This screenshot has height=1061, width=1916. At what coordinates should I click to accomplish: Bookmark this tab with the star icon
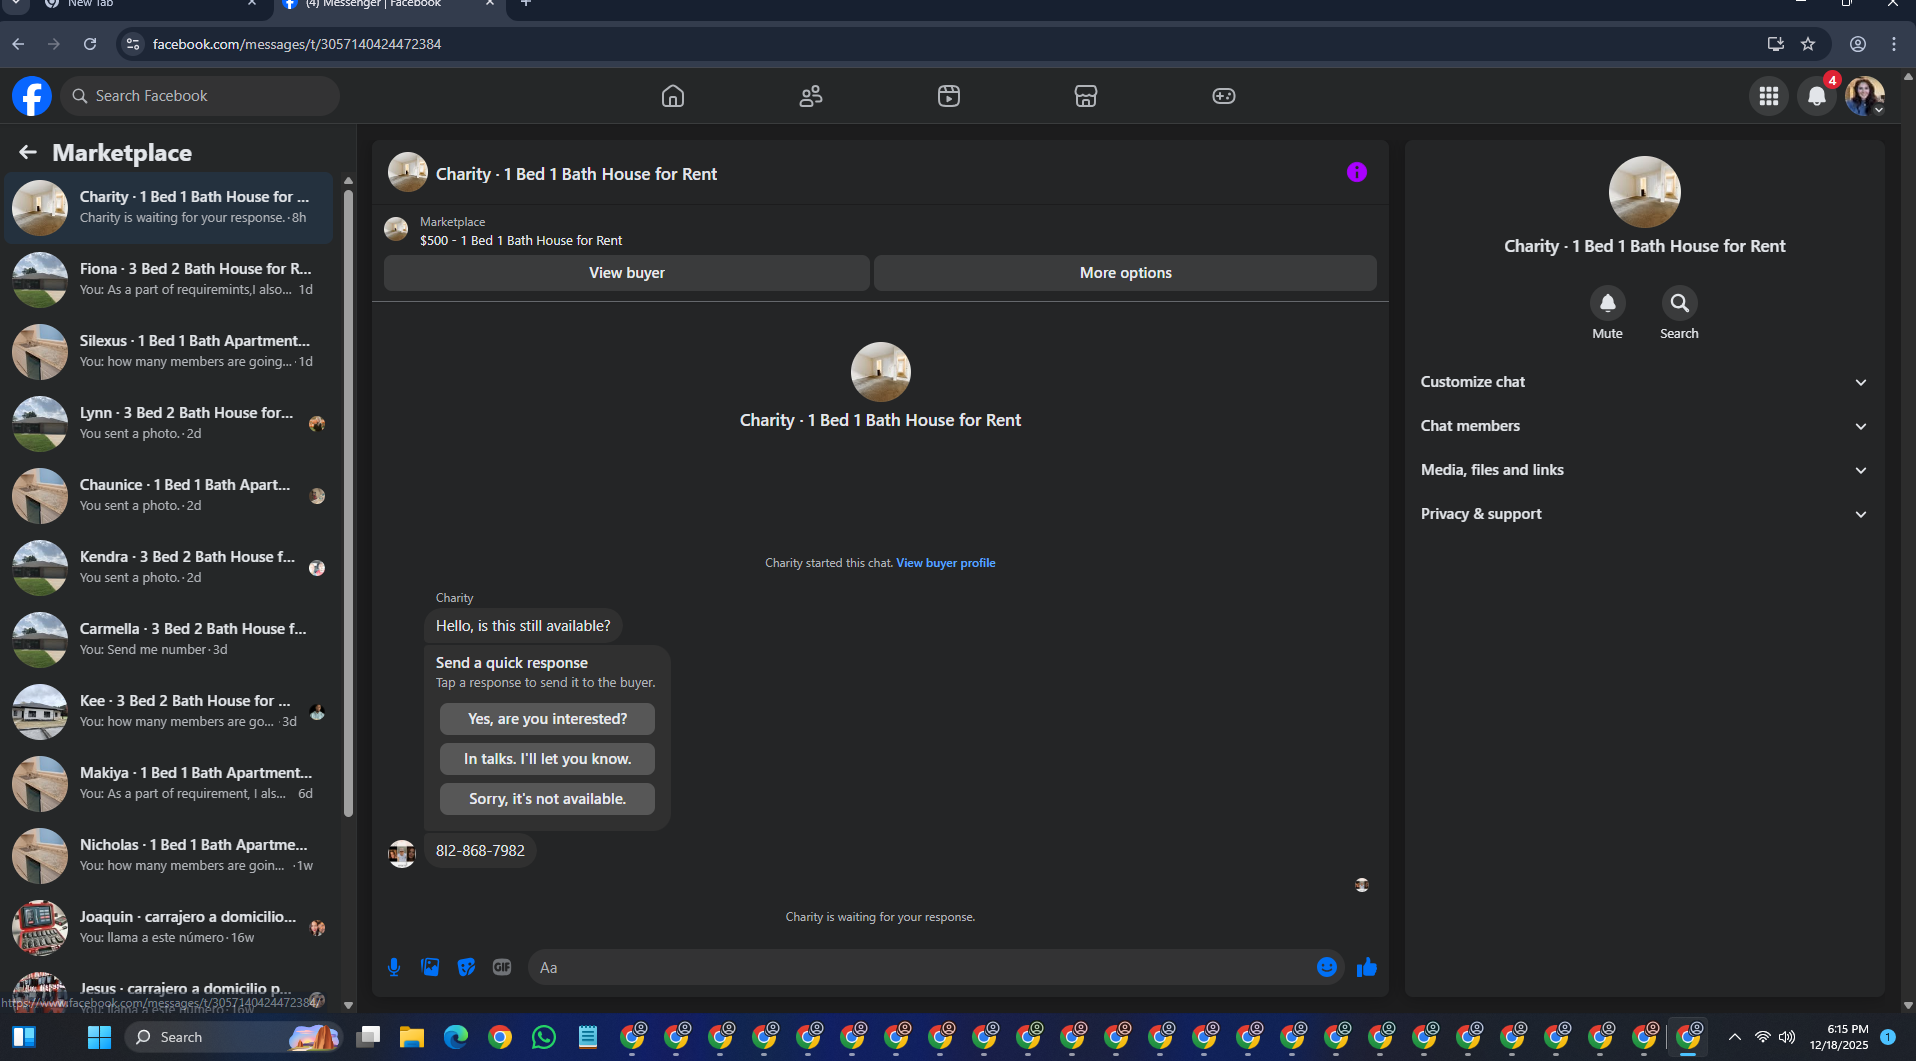click(1808, 44)
